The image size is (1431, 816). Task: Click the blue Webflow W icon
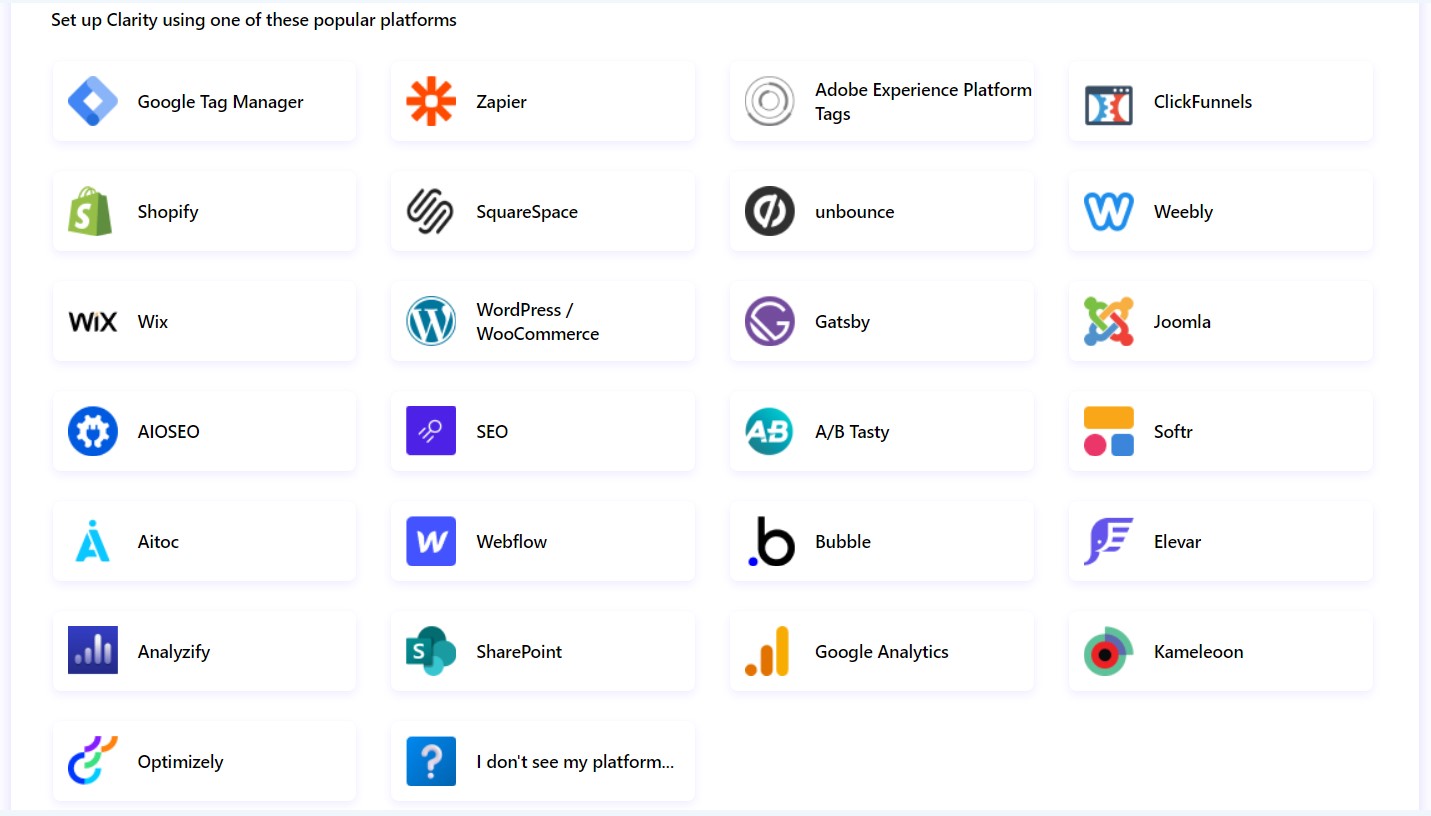[x=431, y=541]
